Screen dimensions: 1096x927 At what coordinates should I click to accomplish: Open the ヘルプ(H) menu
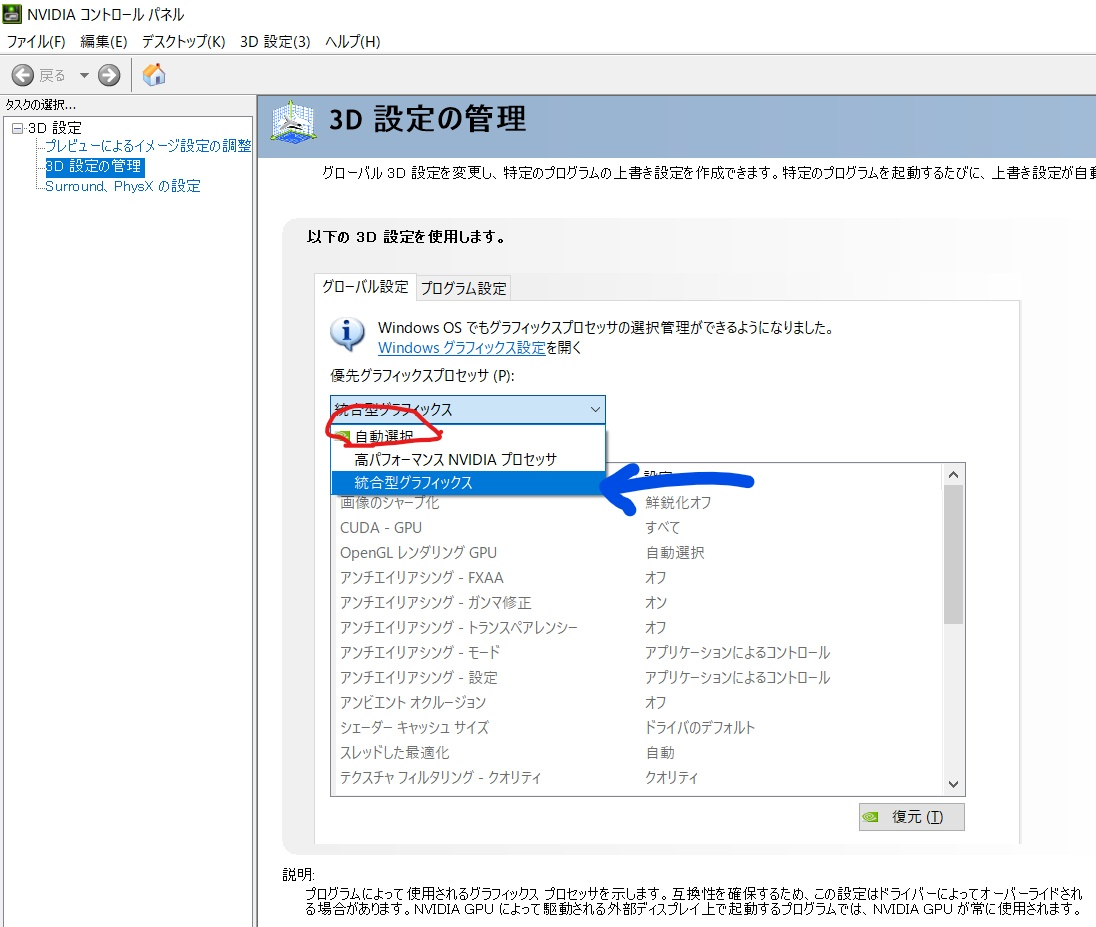pyautogui.click(x=352, y=41)
